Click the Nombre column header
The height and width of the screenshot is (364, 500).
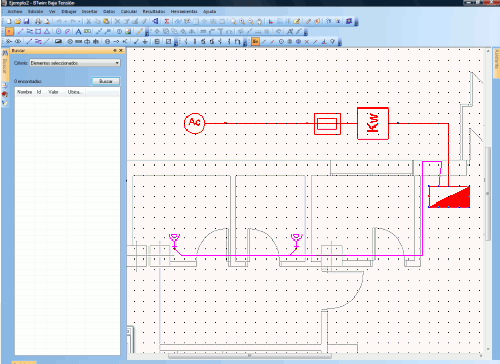pos(24,92)
